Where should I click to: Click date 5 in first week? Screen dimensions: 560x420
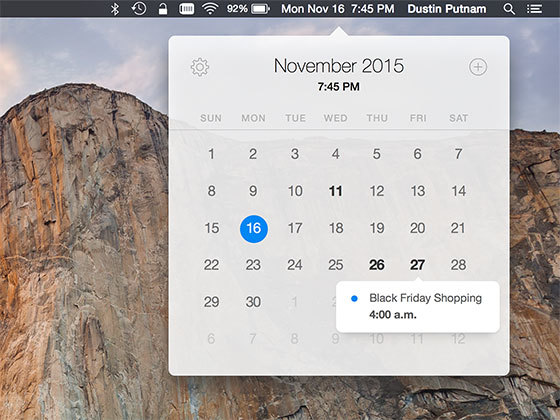(x=377, y=154)
